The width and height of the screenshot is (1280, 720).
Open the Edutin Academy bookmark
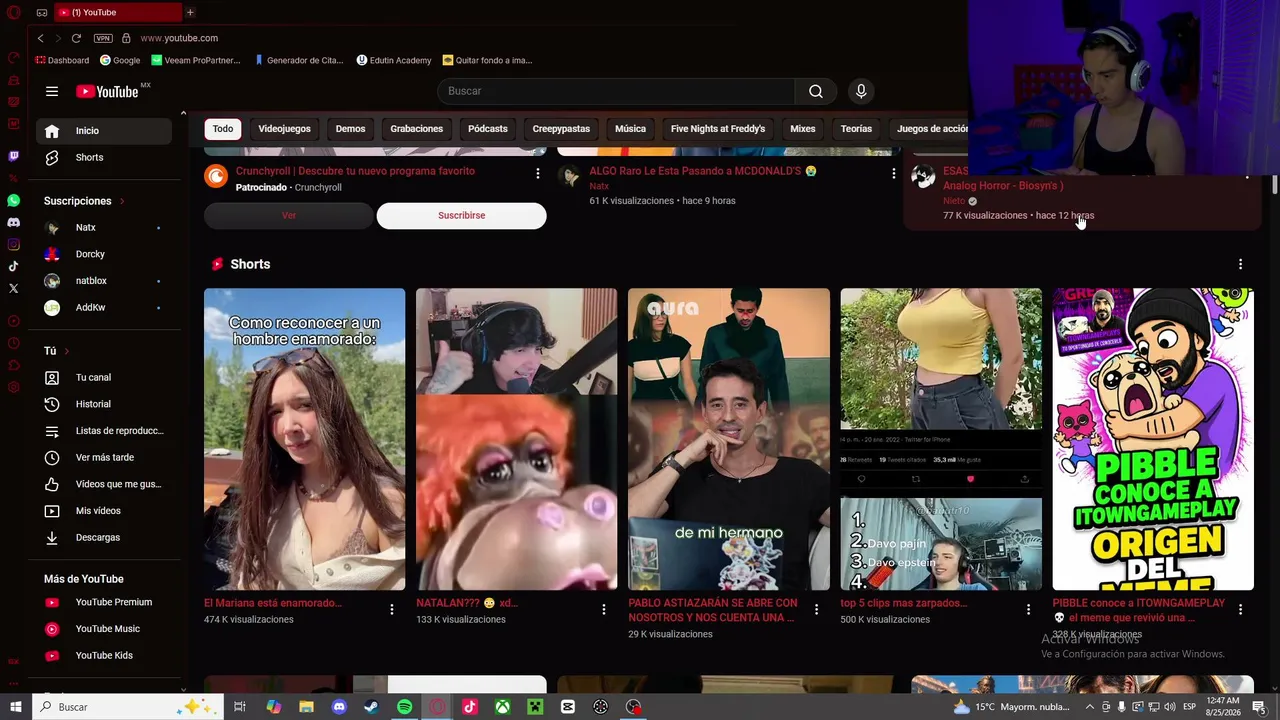pyautogui.click(x=394, y=60)
